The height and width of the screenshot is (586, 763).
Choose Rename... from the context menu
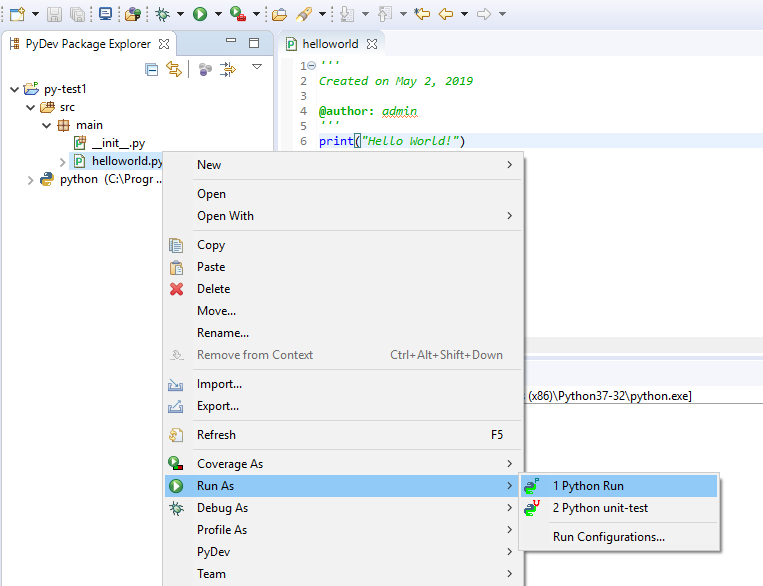click(344, 333)
